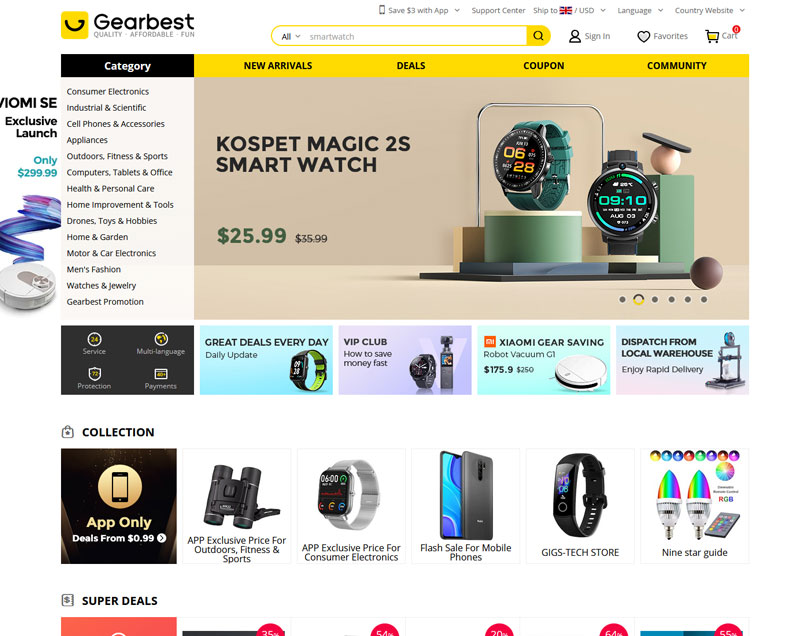Click the Multi-language globe icon

point(161,339)
